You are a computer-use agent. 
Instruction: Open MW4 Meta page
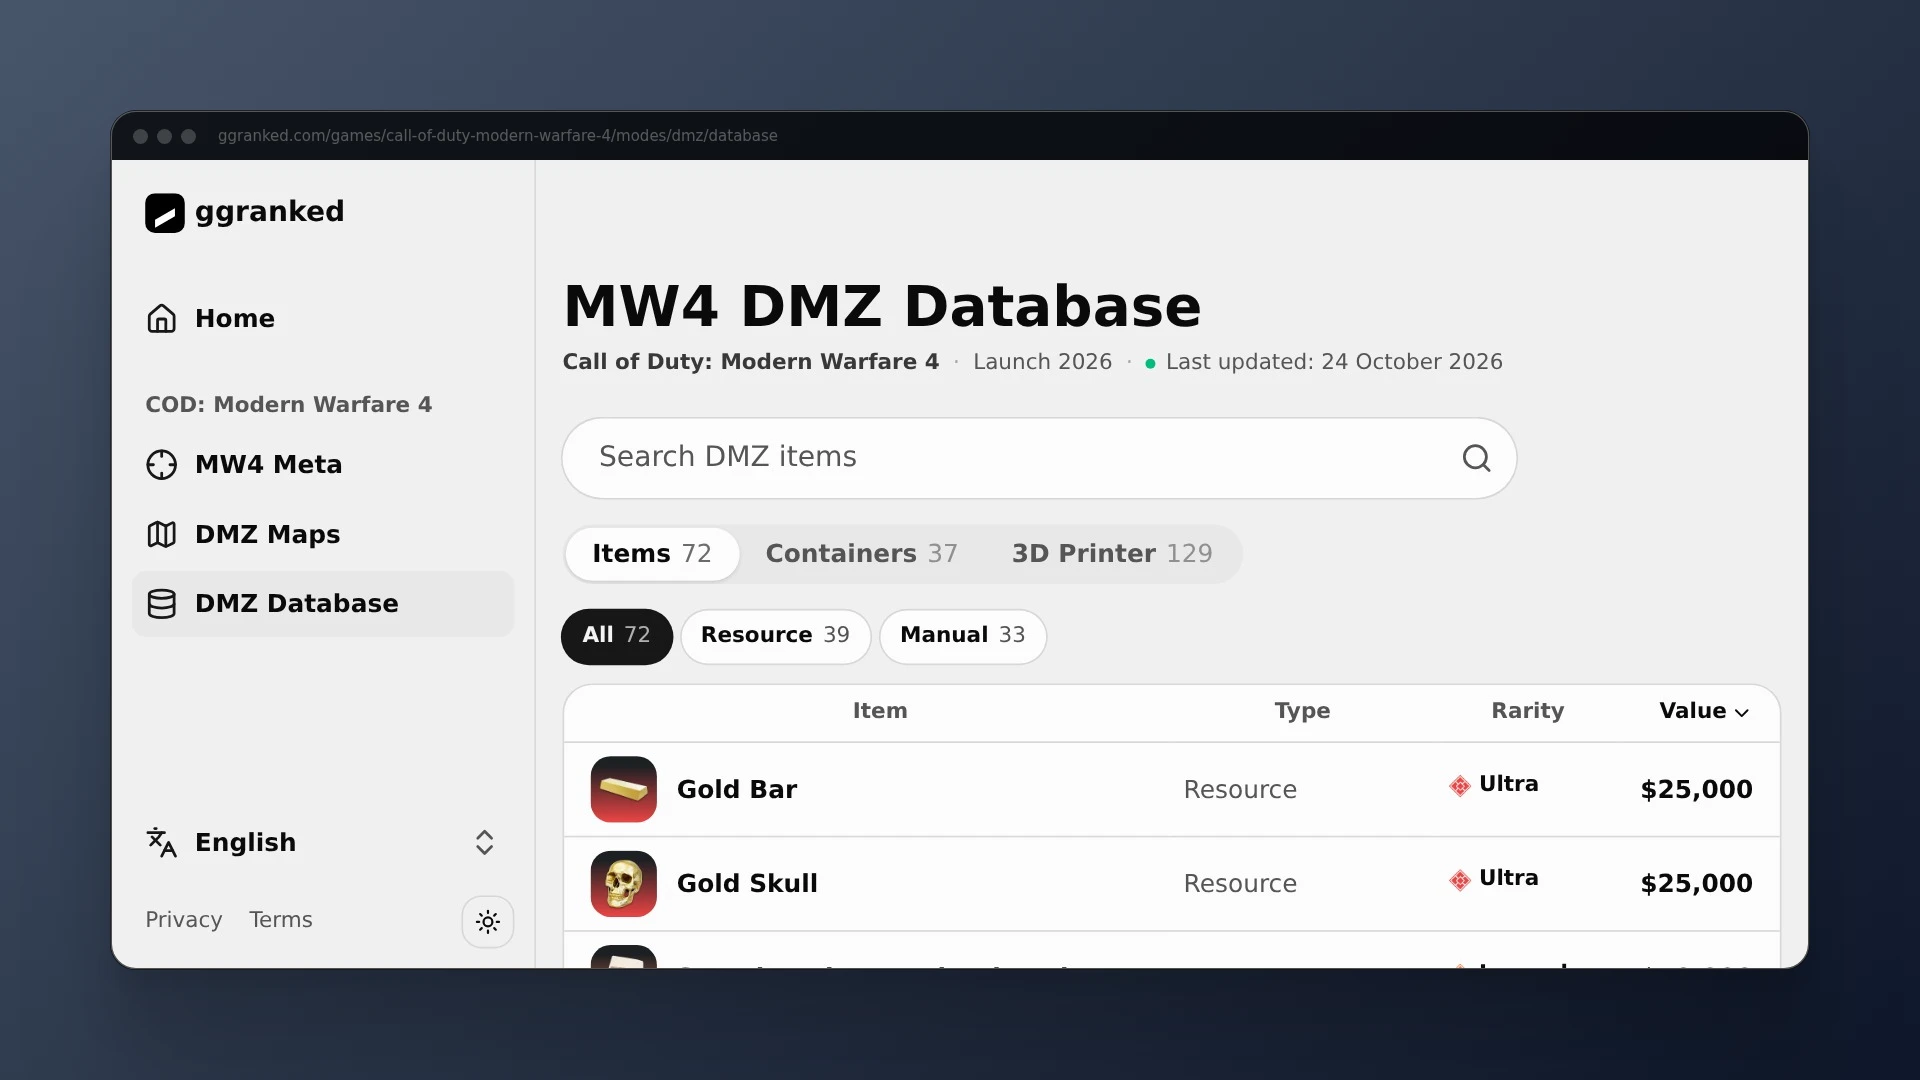tap(322, 465)
